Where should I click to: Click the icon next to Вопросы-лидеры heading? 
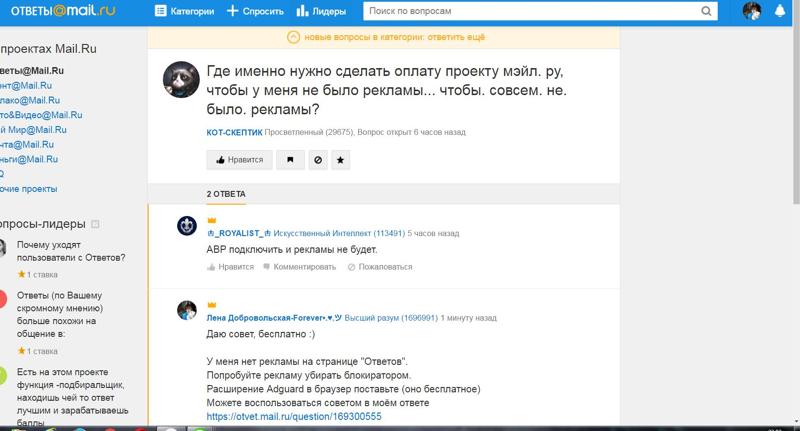coord(95,224)
